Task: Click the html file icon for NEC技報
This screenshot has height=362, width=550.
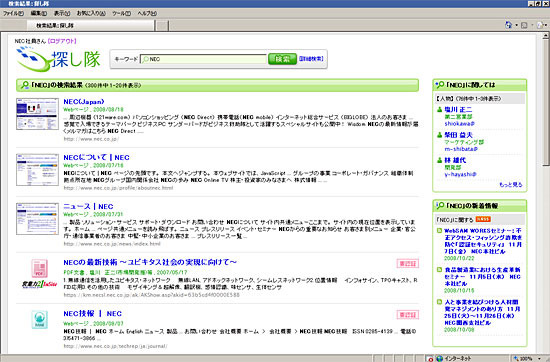Action: (40, 320)
